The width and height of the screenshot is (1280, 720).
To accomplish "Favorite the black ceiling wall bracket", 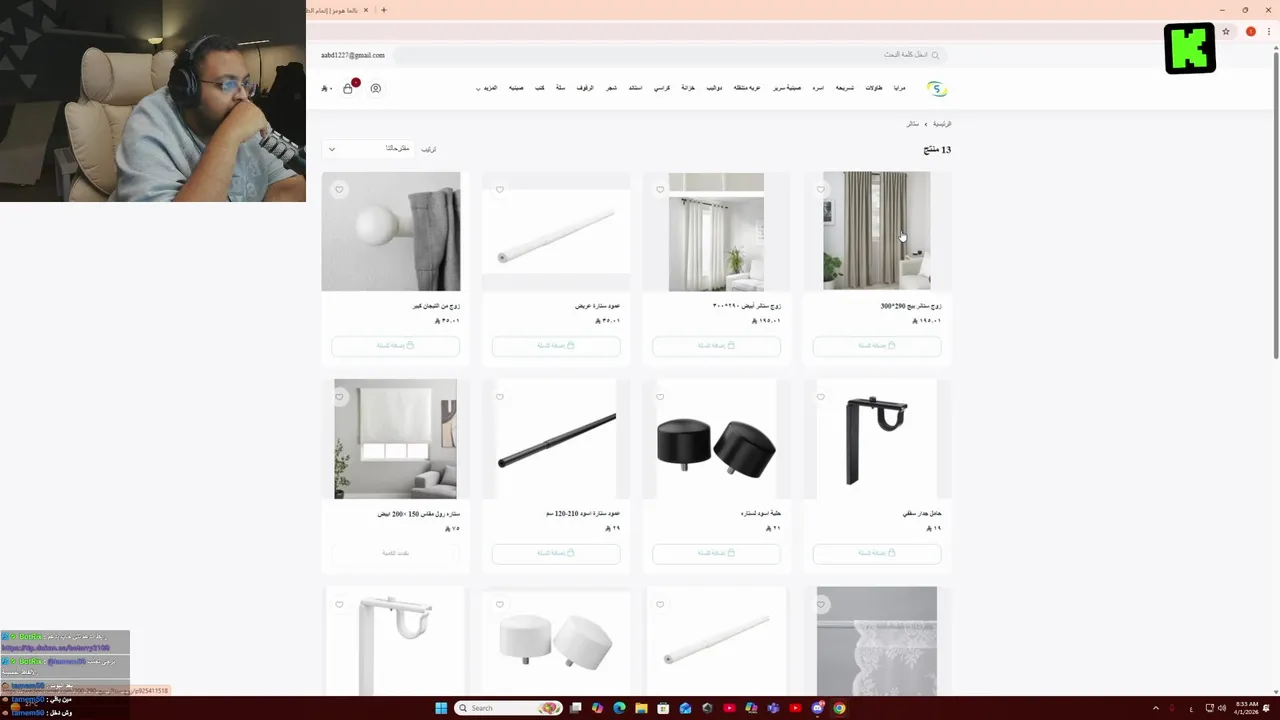I will (821, 397).
